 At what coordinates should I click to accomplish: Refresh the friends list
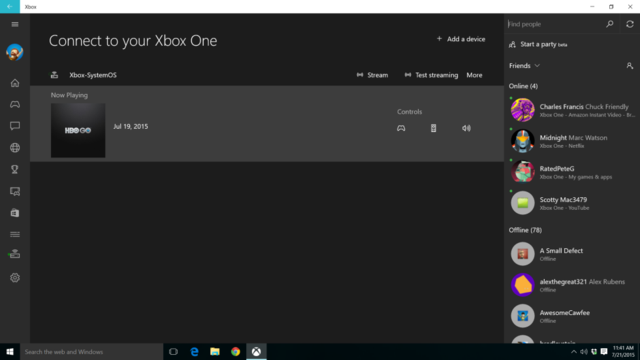coord(630,24)
